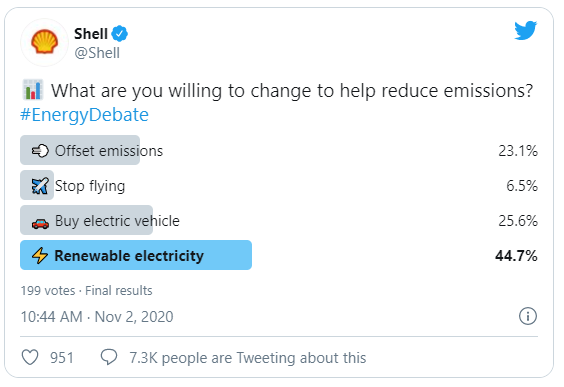Open 7.3K people are Tweeting about this
The width and height of the screenshot is (564, 387).
click(248, 358)
